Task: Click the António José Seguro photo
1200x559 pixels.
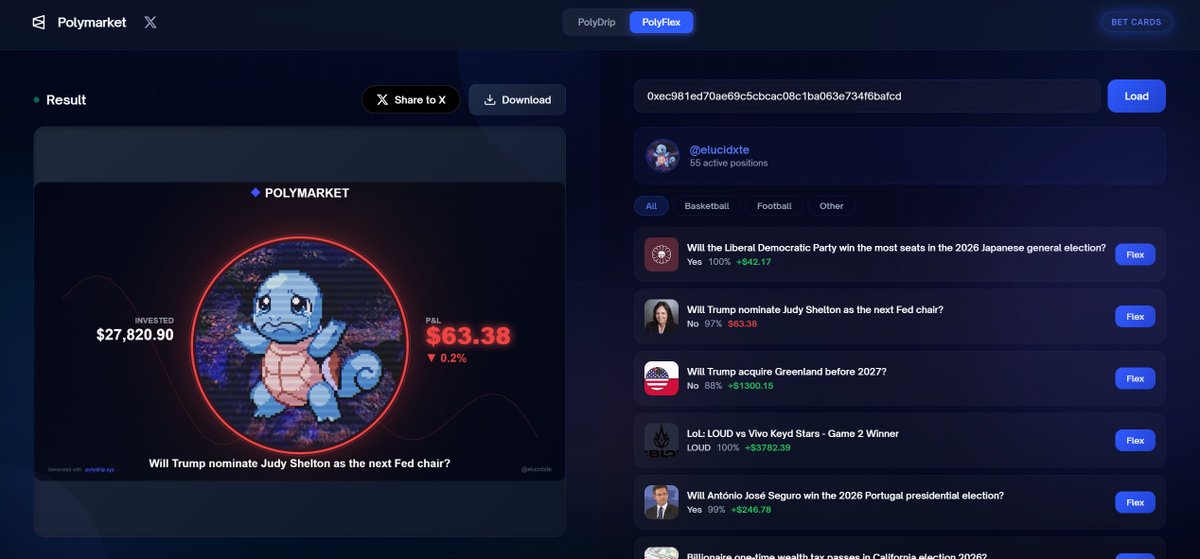Action: pyautogui.click(x=661, y=502)
